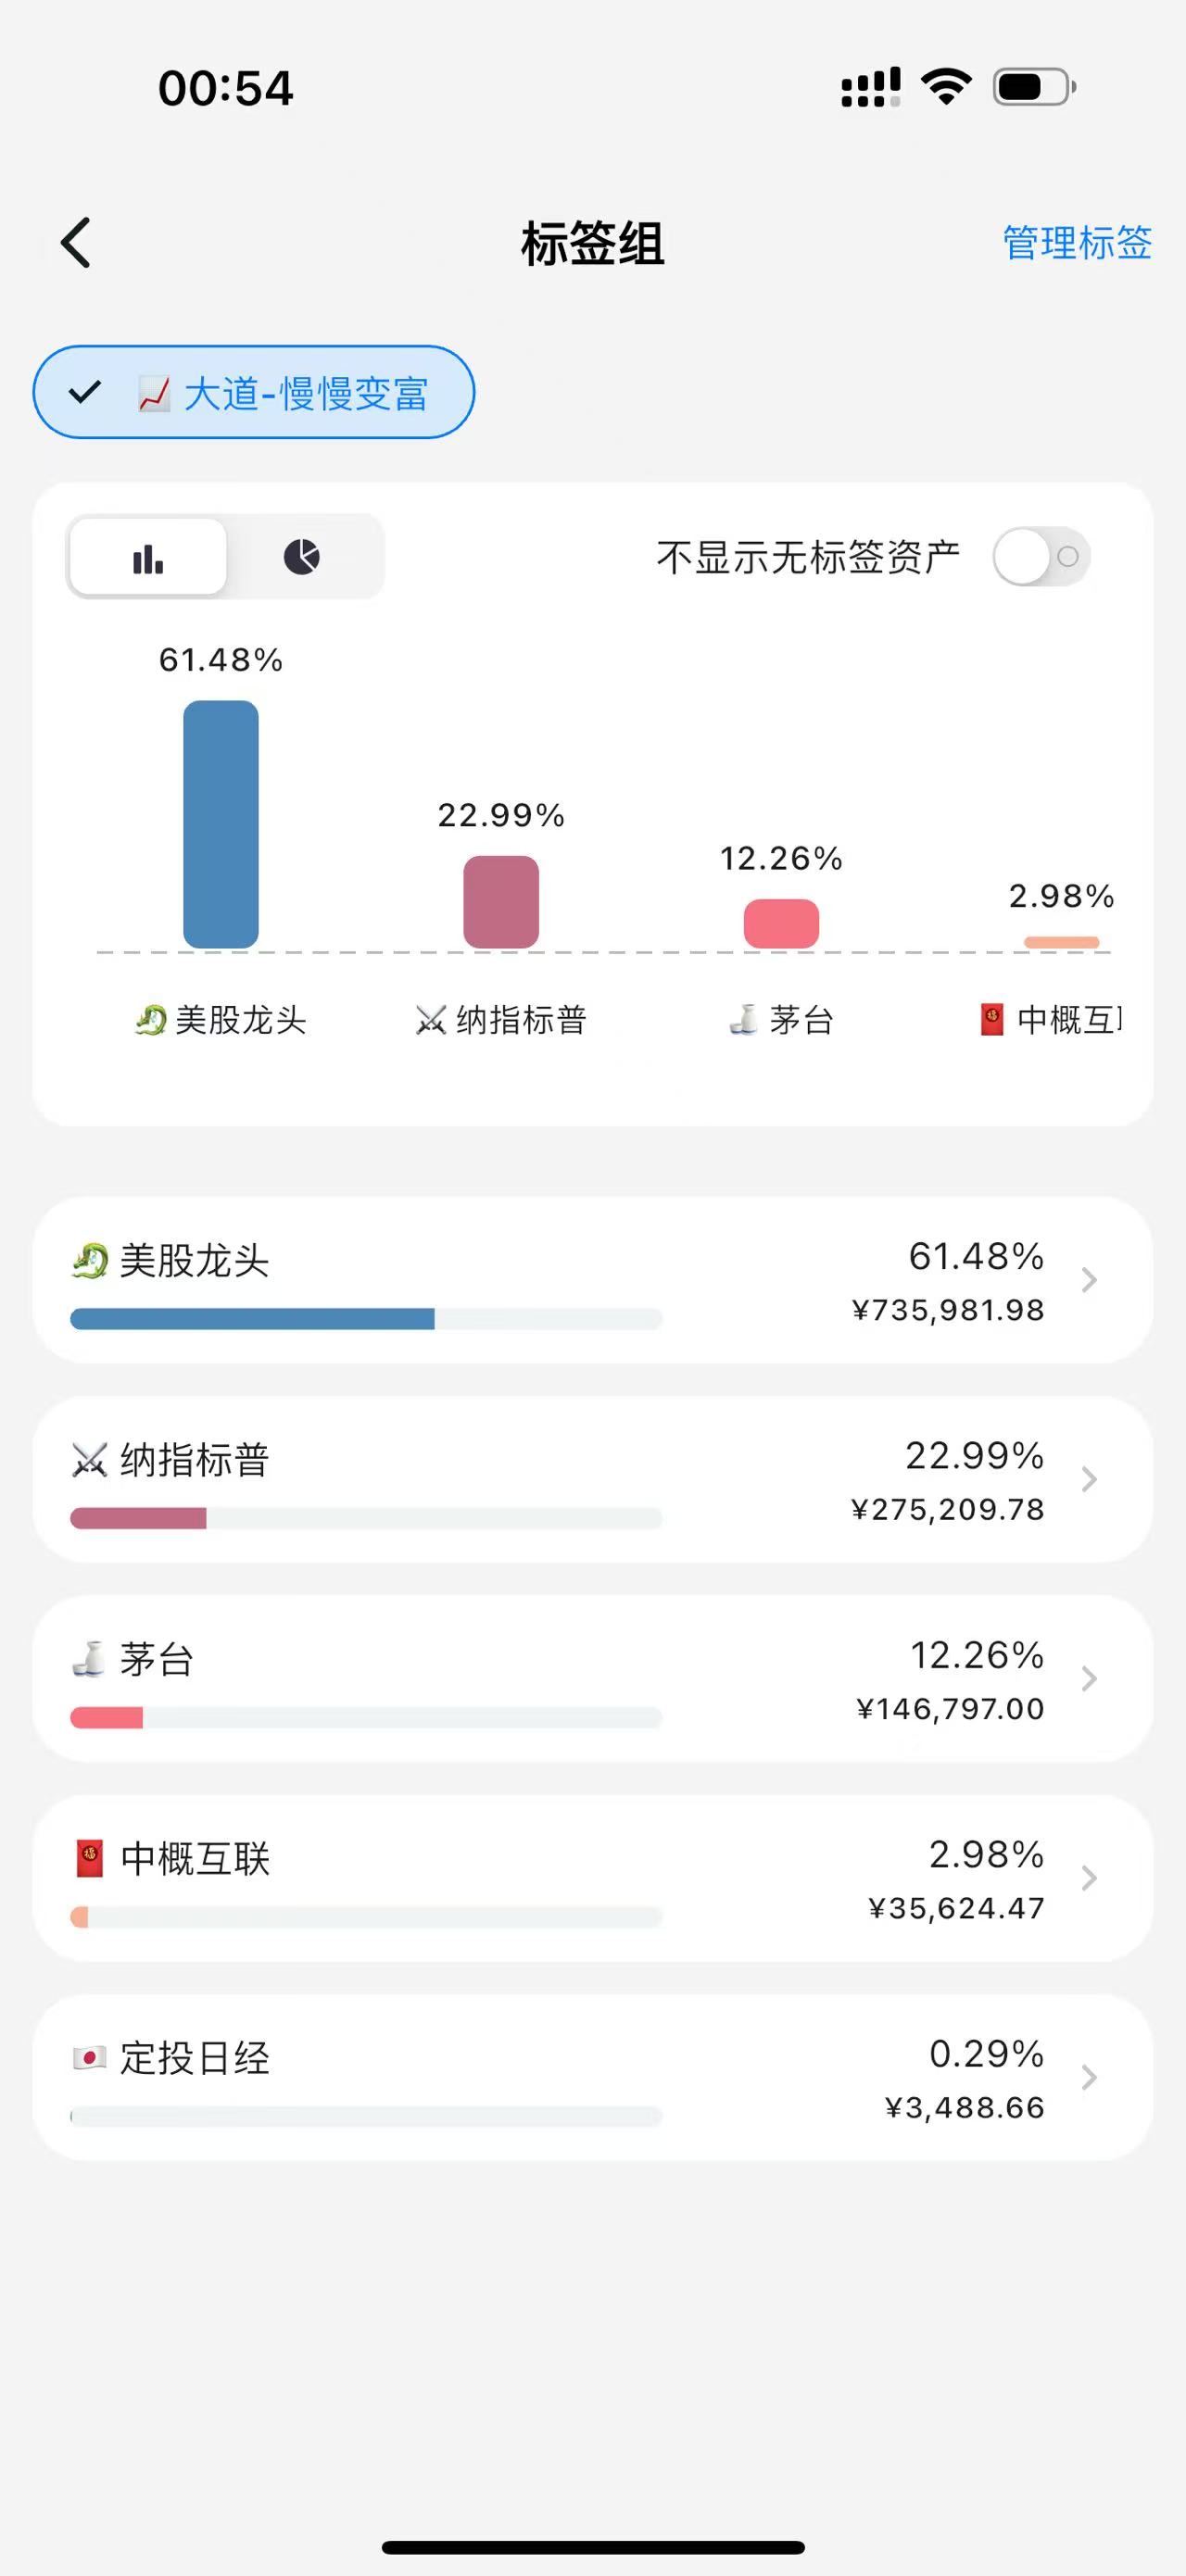Viewport: 1186px width, 2576px height.
Task: Tap the dragon icon beside 美股龙头 in list
Action: 90,1261
